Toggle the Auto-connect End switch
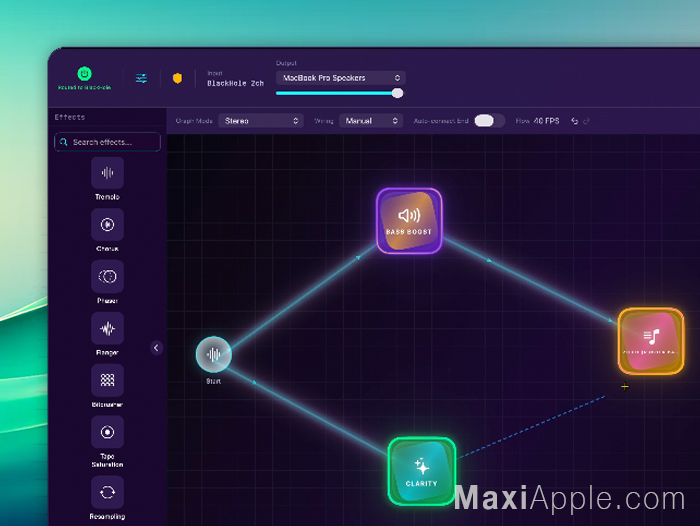This screenshot has width=700, height=526. click(x=489, y=121)
